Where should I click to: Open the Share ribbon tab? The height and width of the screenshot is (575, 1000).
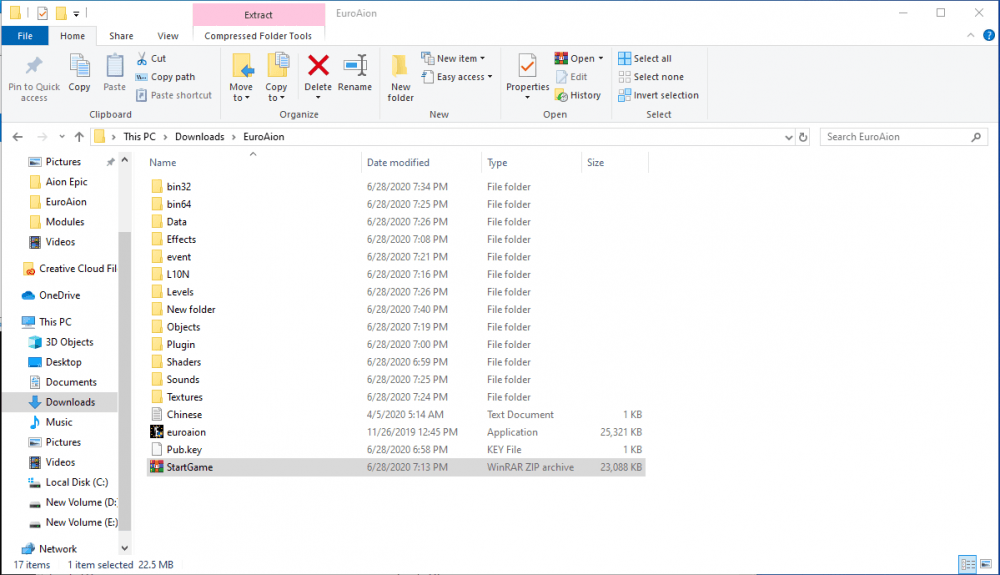click(121, 36)
